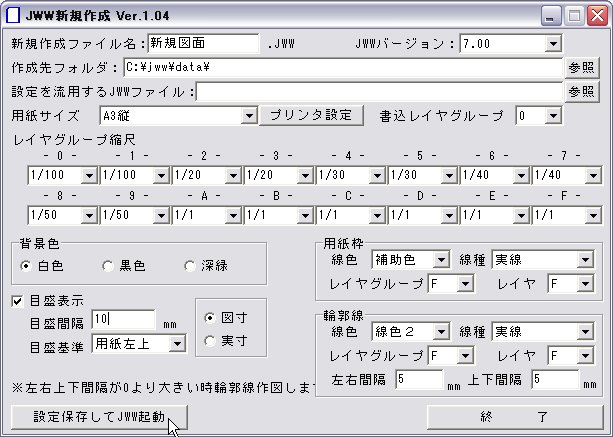The image size is (613, 437).
Task: Expand the layer group 4 scale dropdown
Action: (x=377, y=175)
